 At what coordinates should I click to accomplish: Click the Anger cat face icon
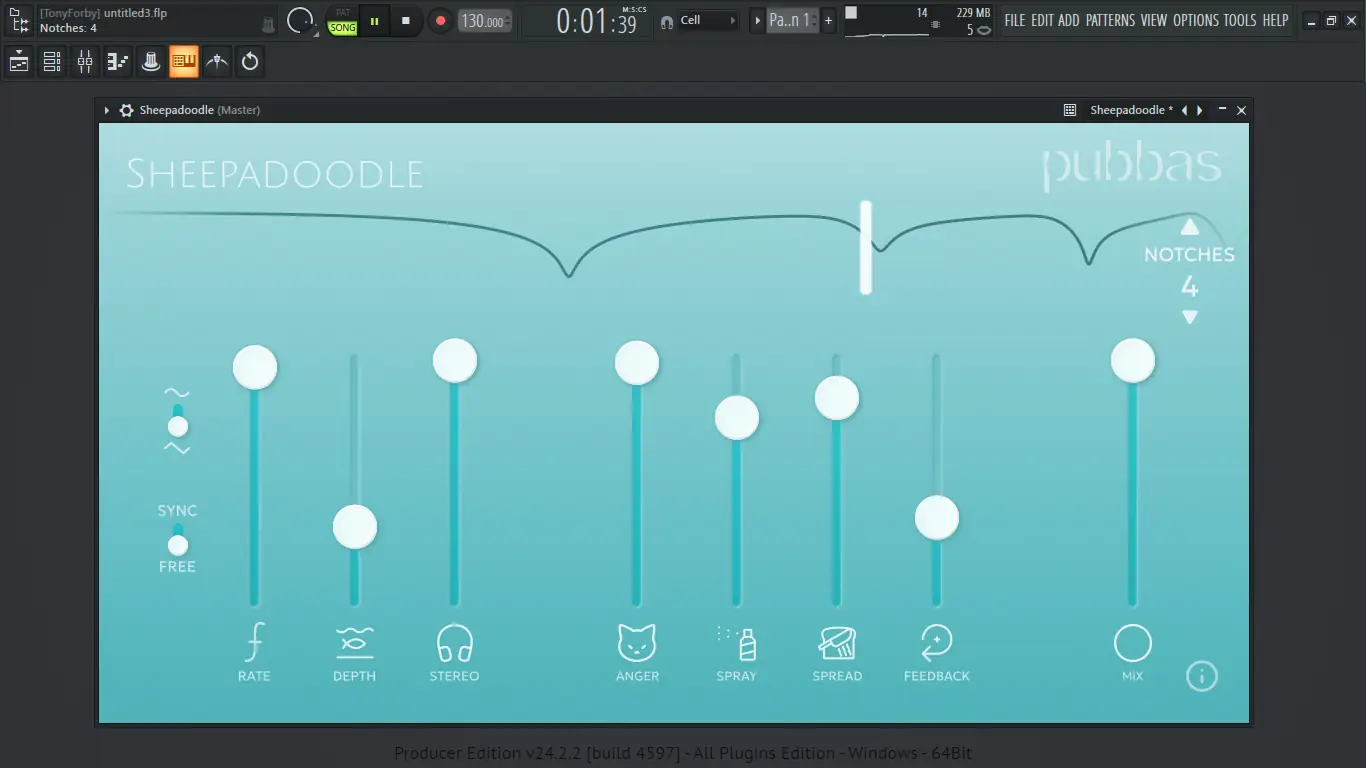point(637,642)
